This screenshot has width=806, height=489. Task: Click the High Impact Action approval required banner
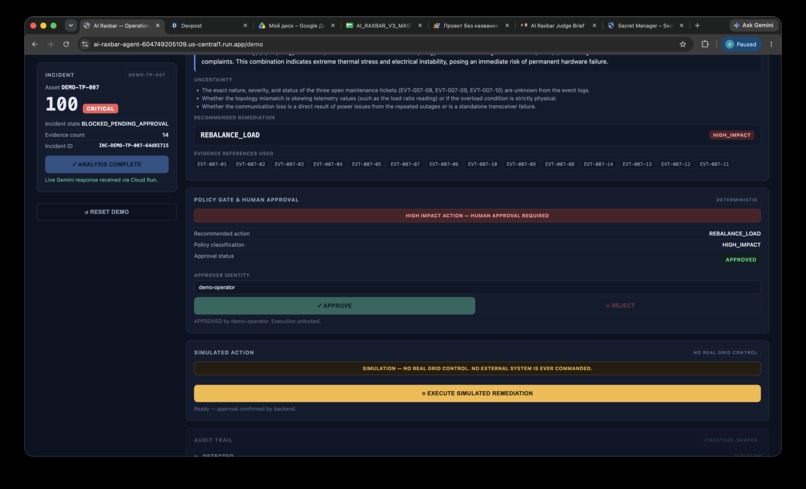coord(477,216)
